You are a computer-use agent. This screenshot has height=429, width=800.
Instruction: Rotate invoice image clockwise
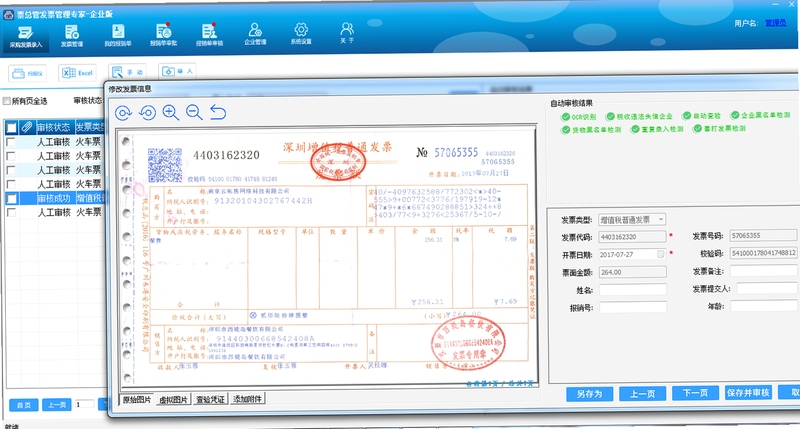click(123, 113)
